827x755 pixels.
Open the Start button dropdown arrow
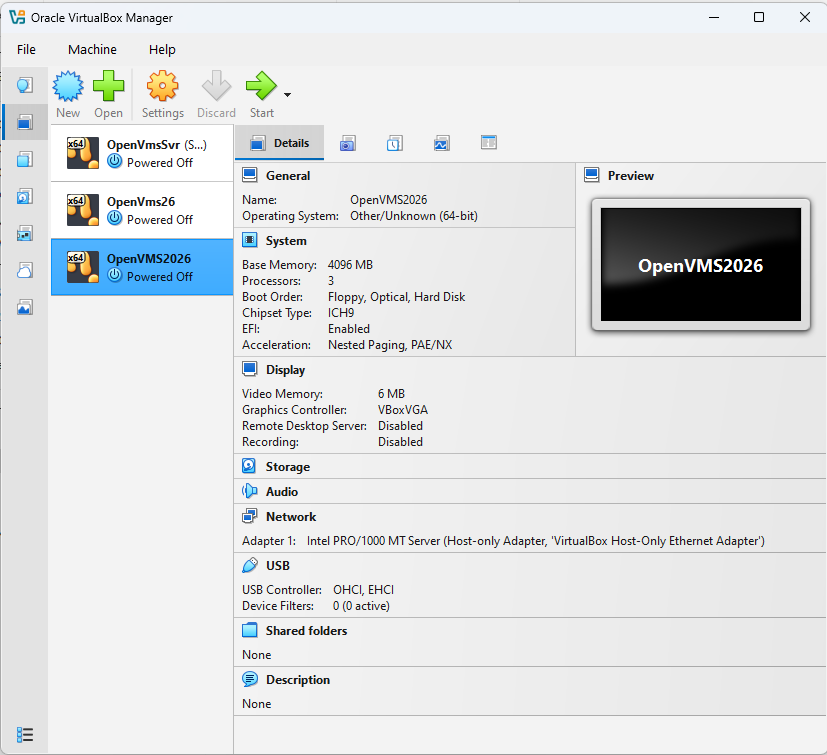[x=287, y=95]
